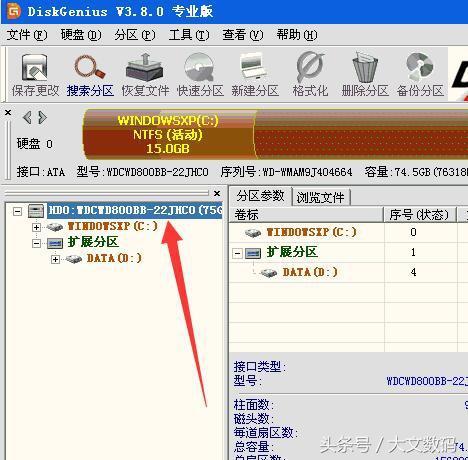Click the 序列号:WD-WMAM9J404664 text
This screenshot has width=468, height=460.
(x=286, y=172)
